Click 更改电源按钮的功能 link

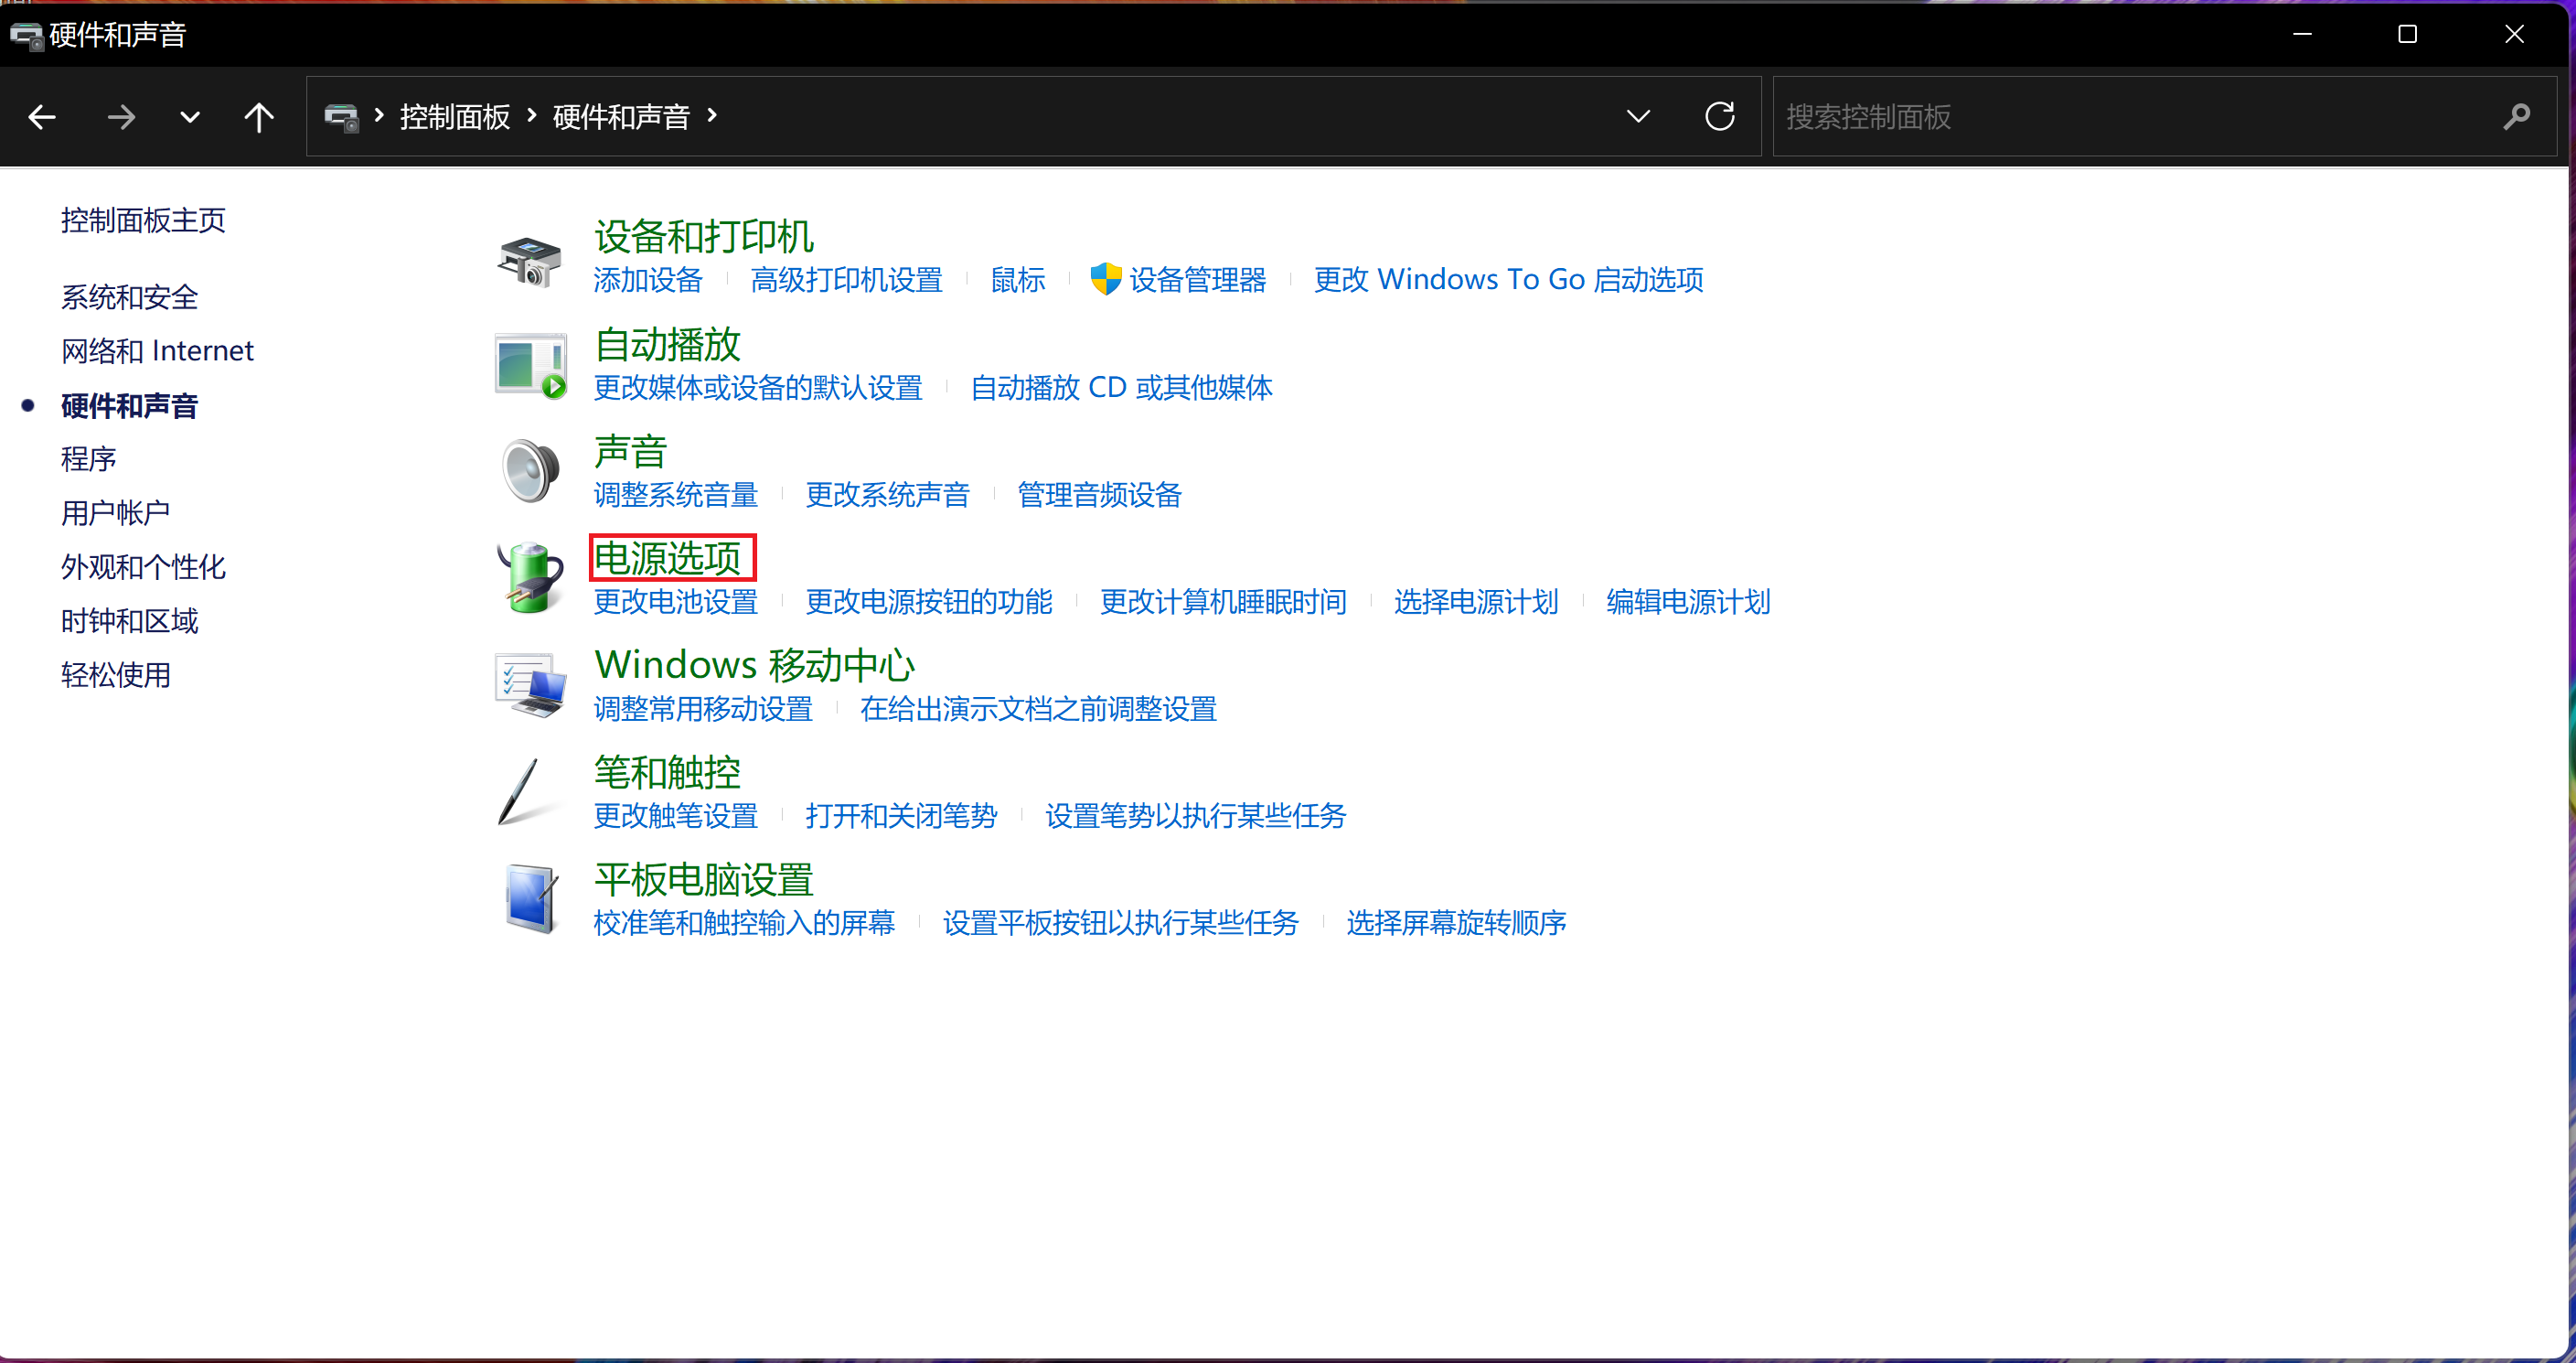(x=929, y=602)
